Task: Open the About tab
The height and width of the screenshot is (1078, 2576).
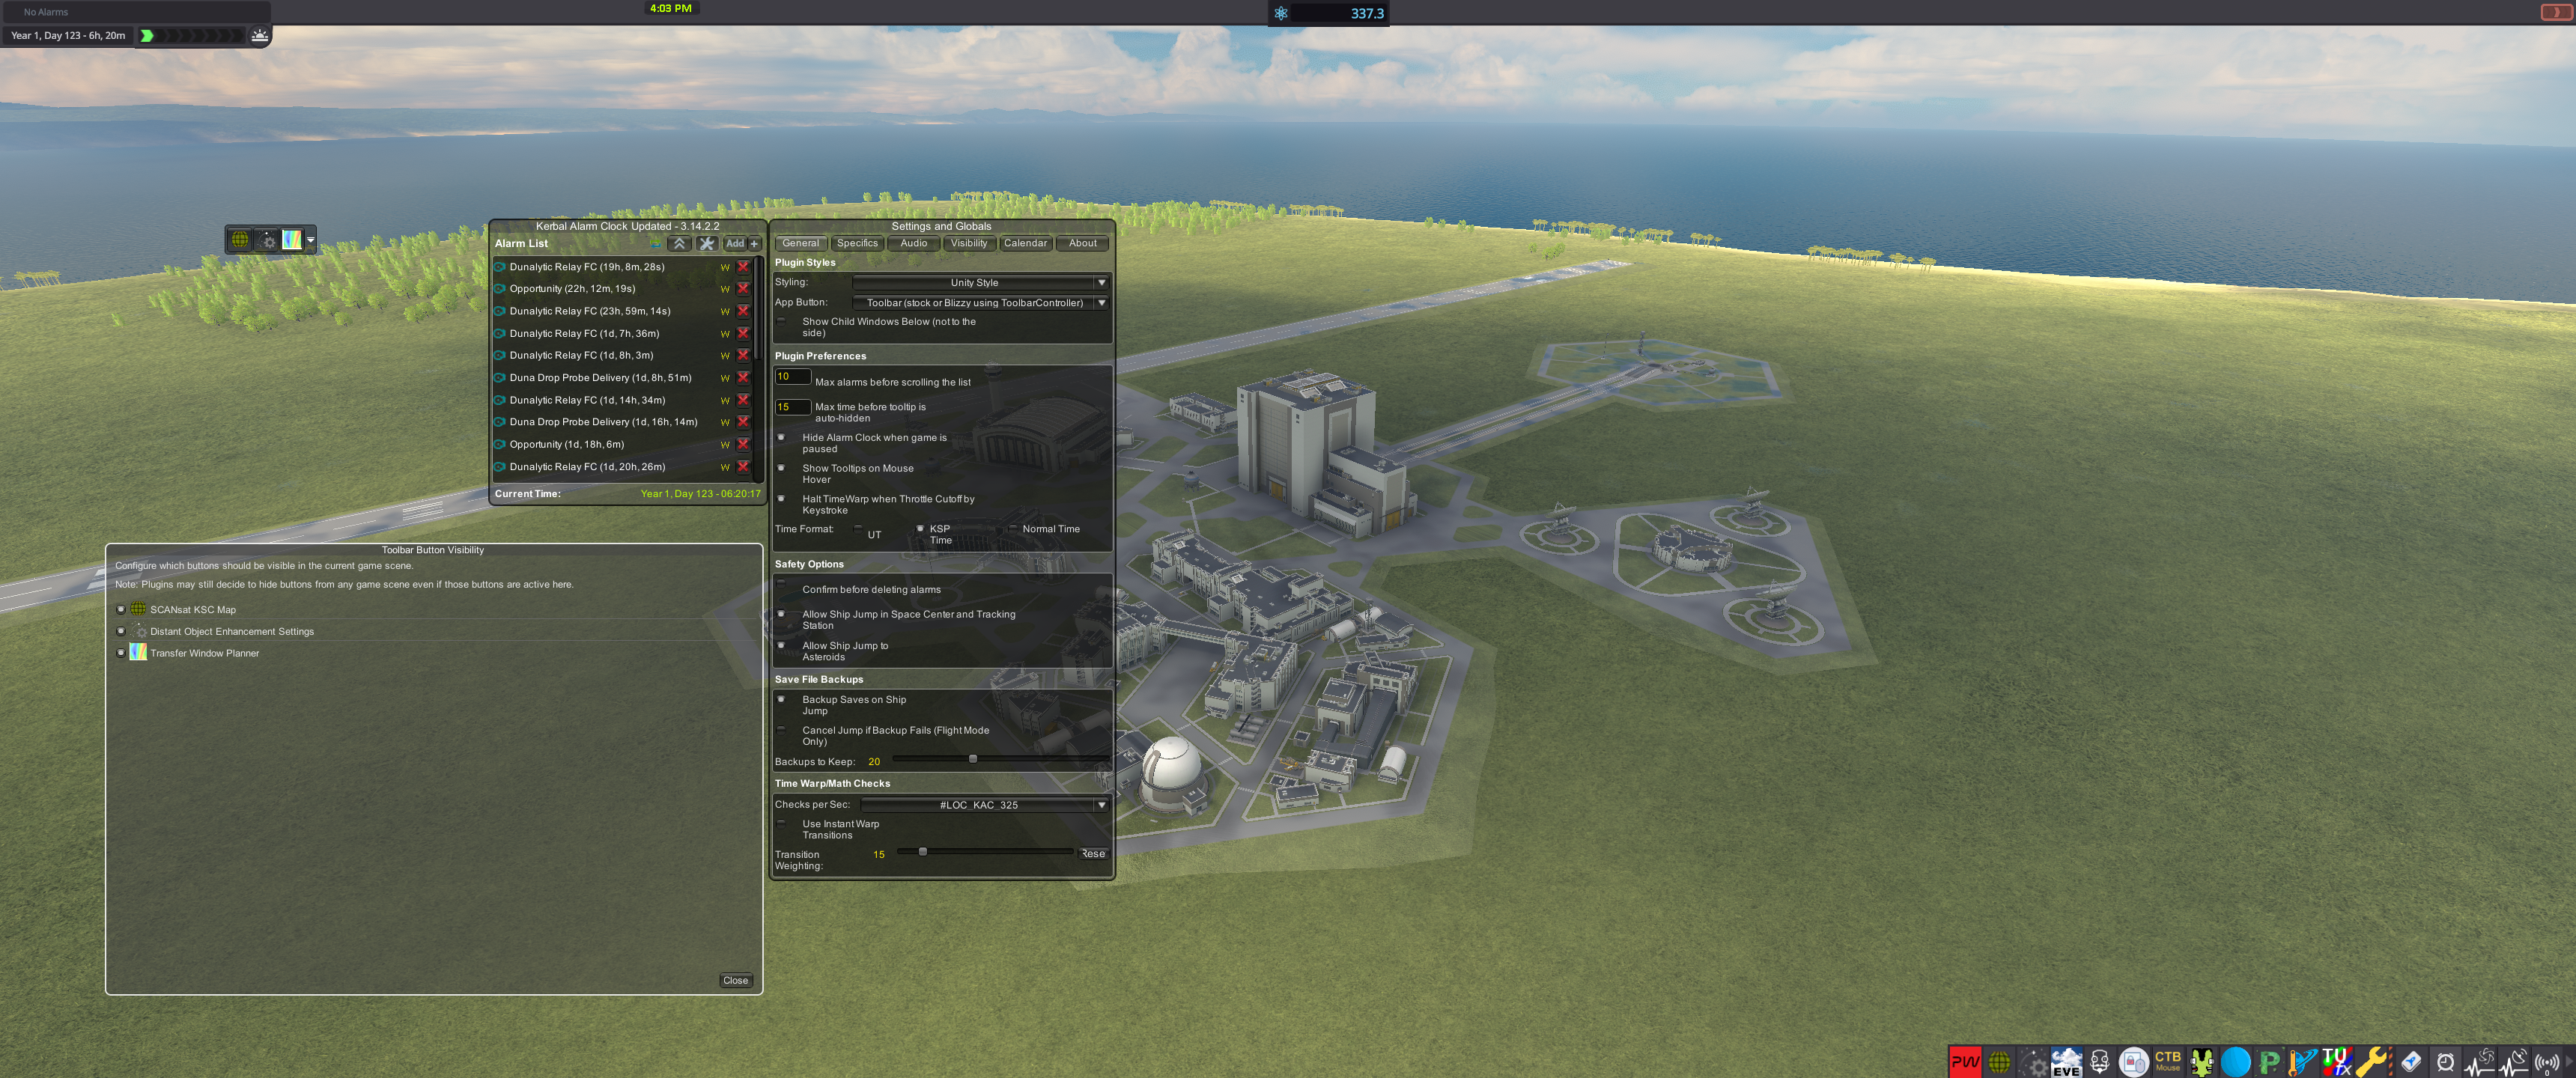Action: [1083, 243]
